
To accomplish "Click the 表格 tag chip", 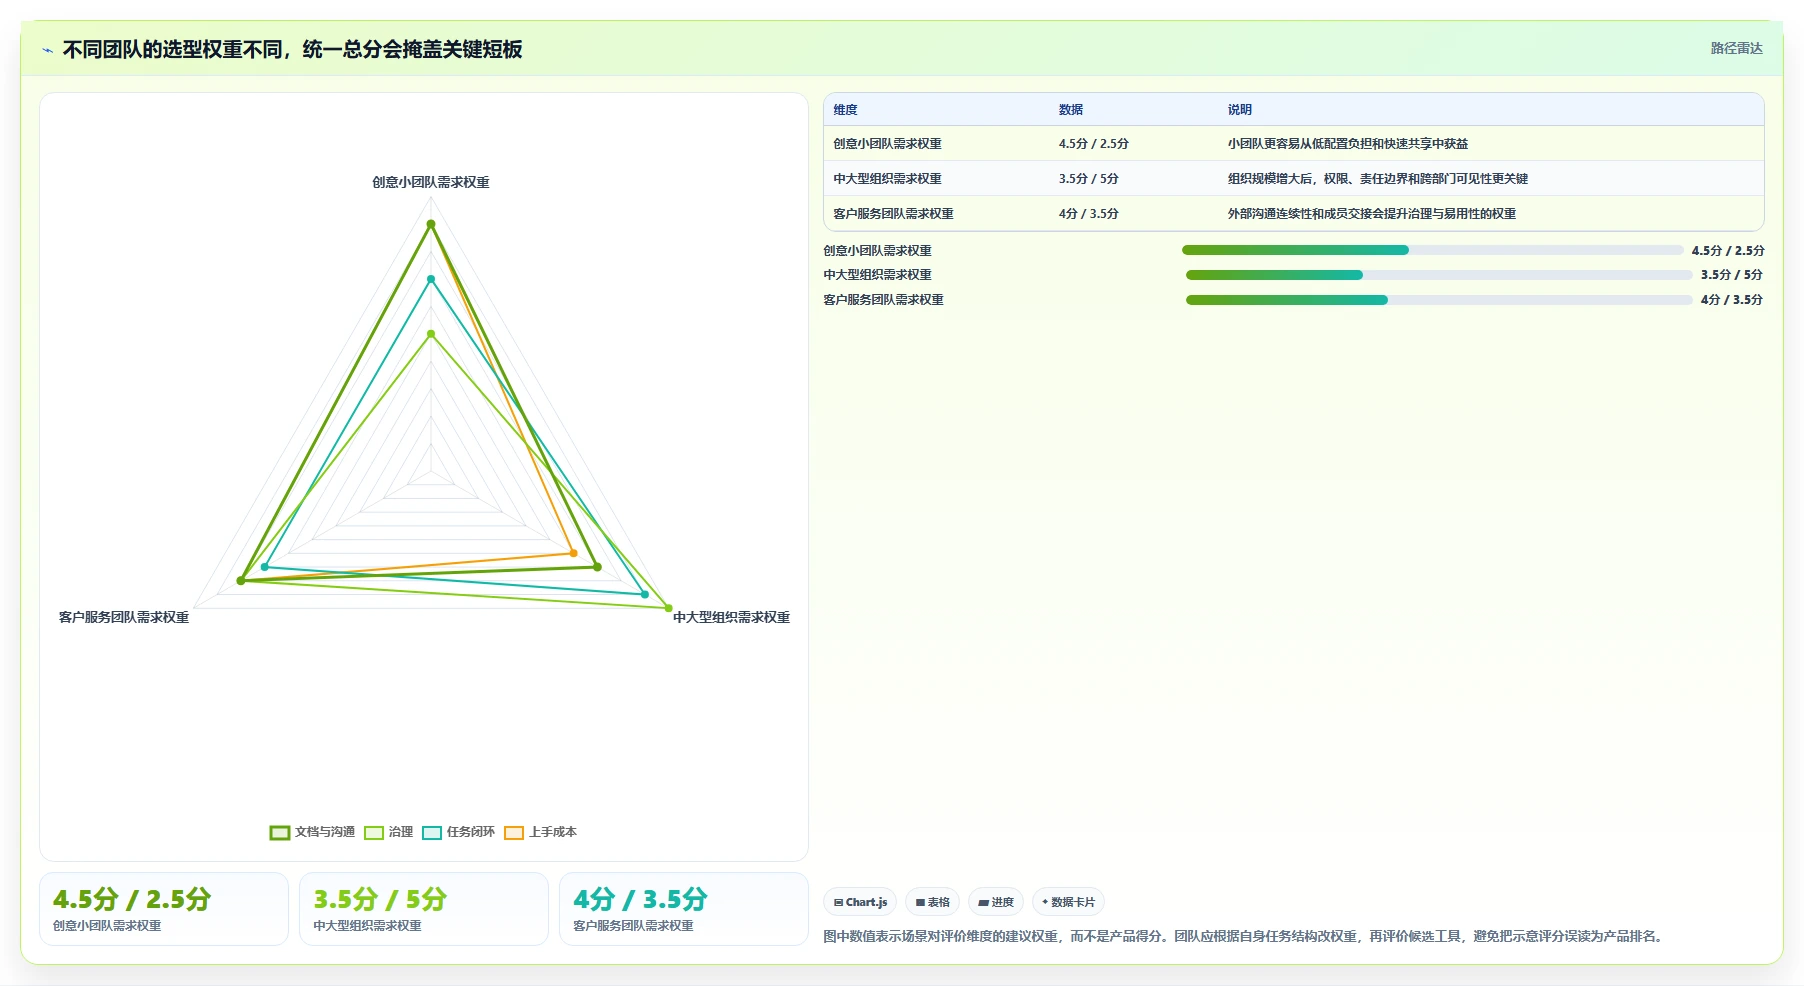I will coord(932,902).
